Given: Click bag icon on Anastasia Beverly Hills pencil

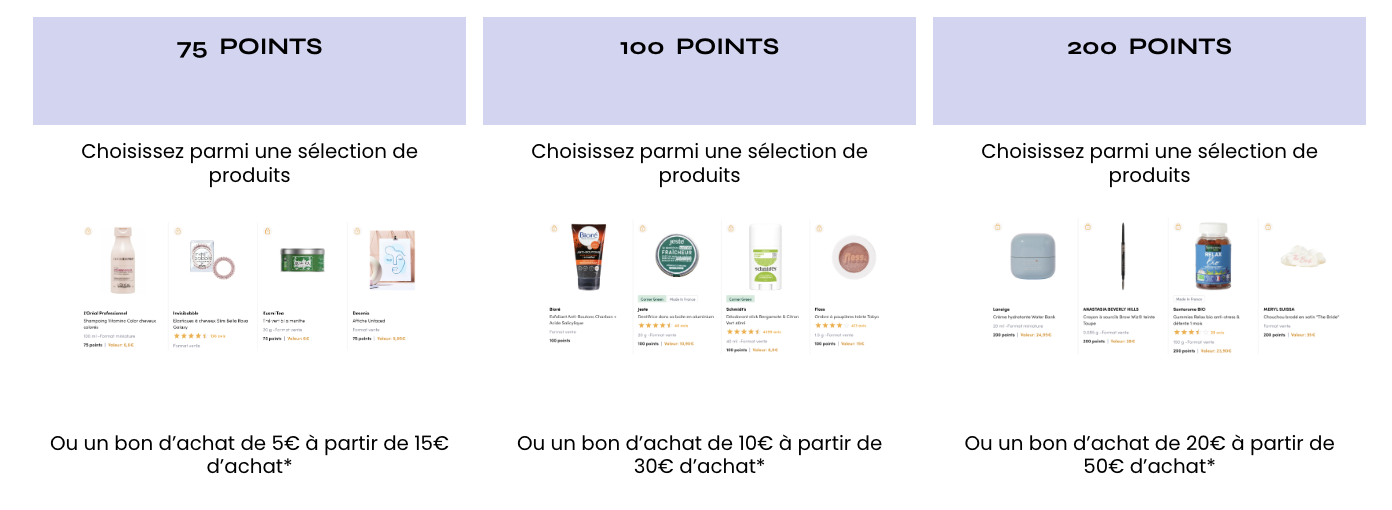Looking at the screenshot, I should click(1087, 227).
